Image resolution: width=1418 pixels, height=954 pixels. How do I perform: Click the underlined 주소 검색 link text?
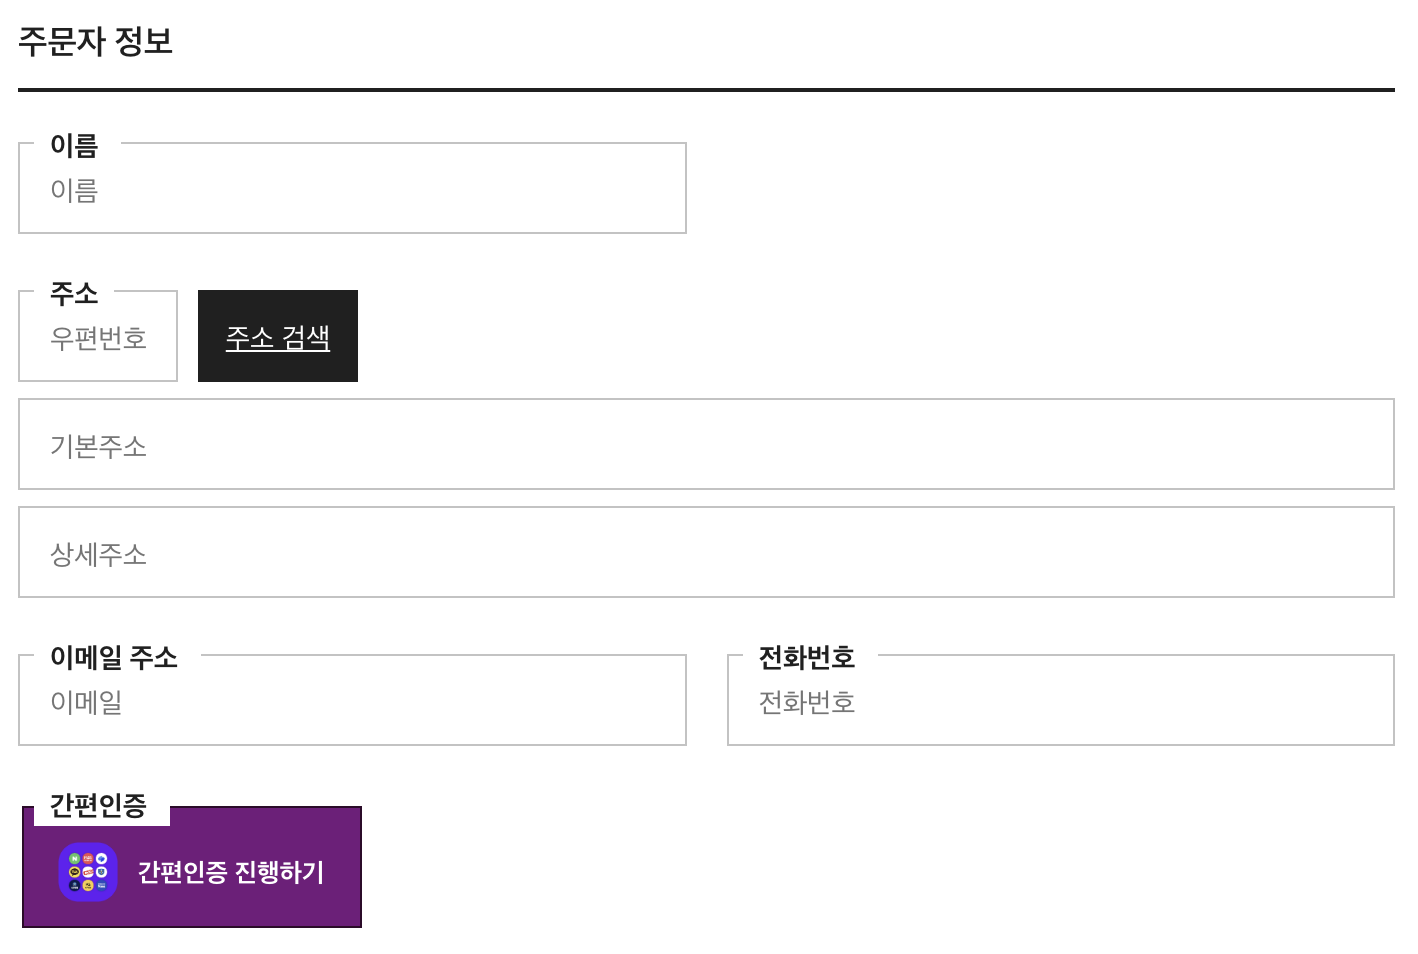click(x=278, y=337)
